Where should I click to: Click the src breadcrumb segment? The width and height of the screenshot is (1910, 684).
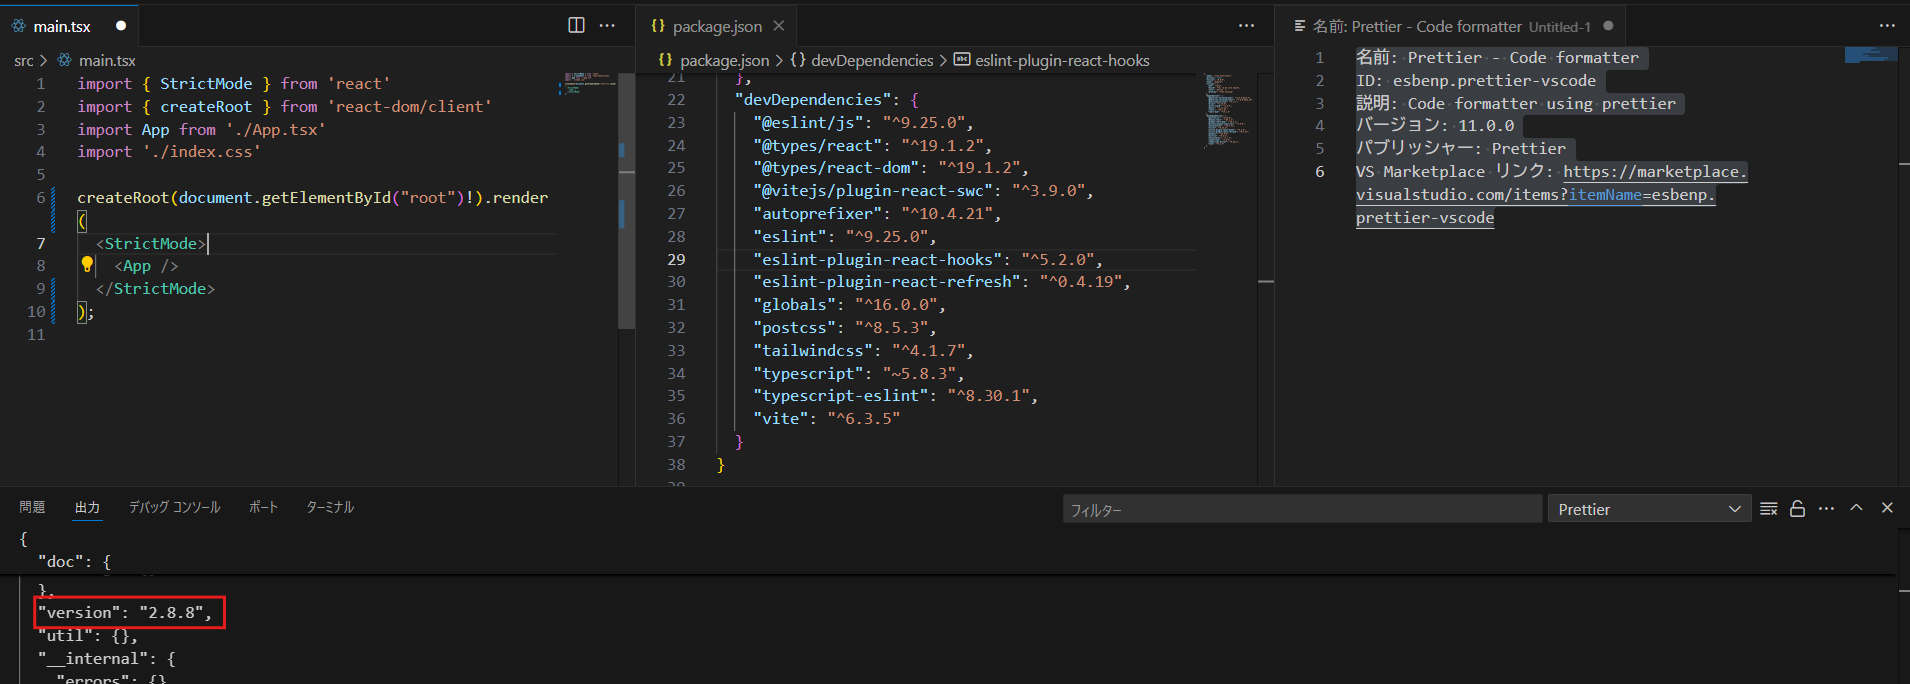pos(24,61)
